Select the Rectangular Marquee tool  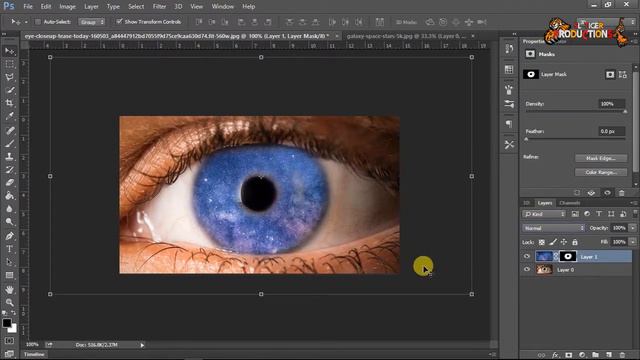tap(9, 64)
